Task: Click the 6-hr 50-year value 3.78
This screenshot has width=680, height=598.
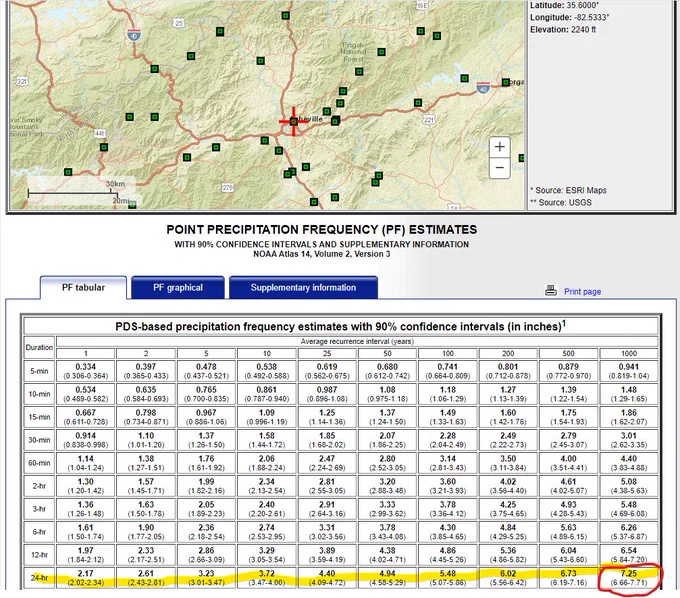Action: pos(387,527)
